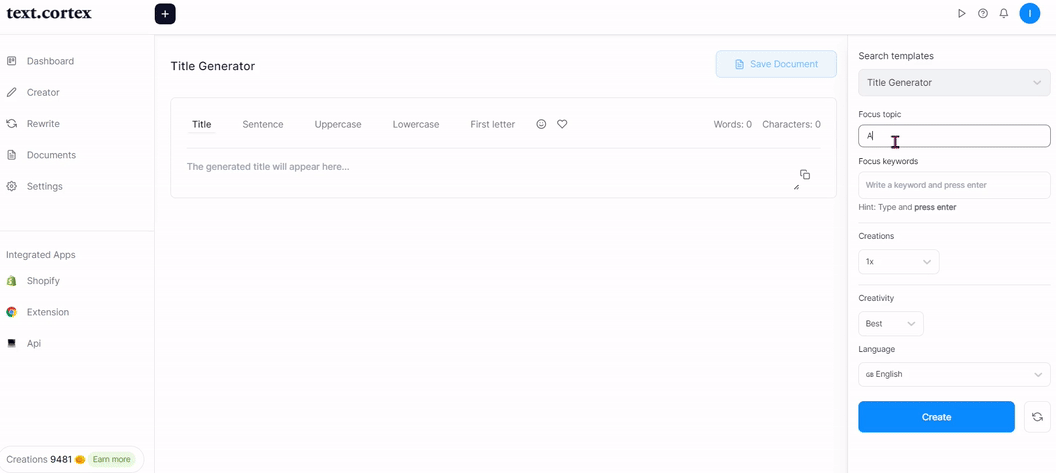
Task: Click the text area resize handle
Action: click(796, 187)
